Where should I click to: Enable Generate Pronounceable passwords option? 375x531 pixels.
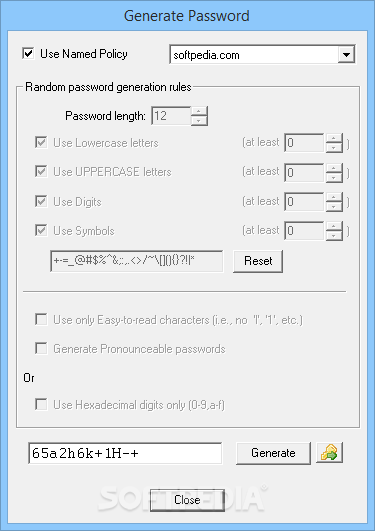41,348
